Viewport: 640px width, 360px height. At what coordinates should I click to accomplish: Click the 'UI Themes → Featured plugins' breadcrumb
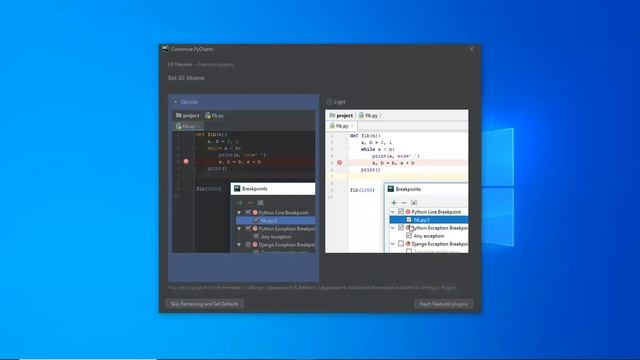(201, 64)
